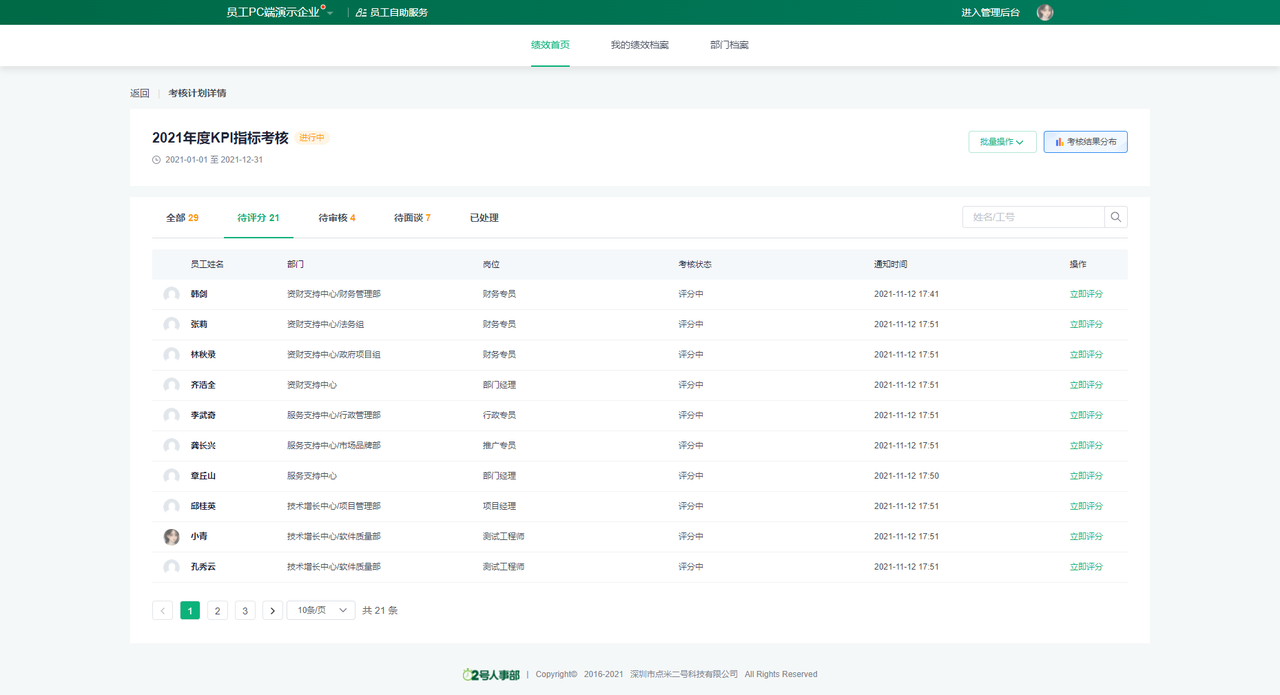Open 考核结果分布 chart button
Viewport: 1280px width, 695px height.
1085,142
